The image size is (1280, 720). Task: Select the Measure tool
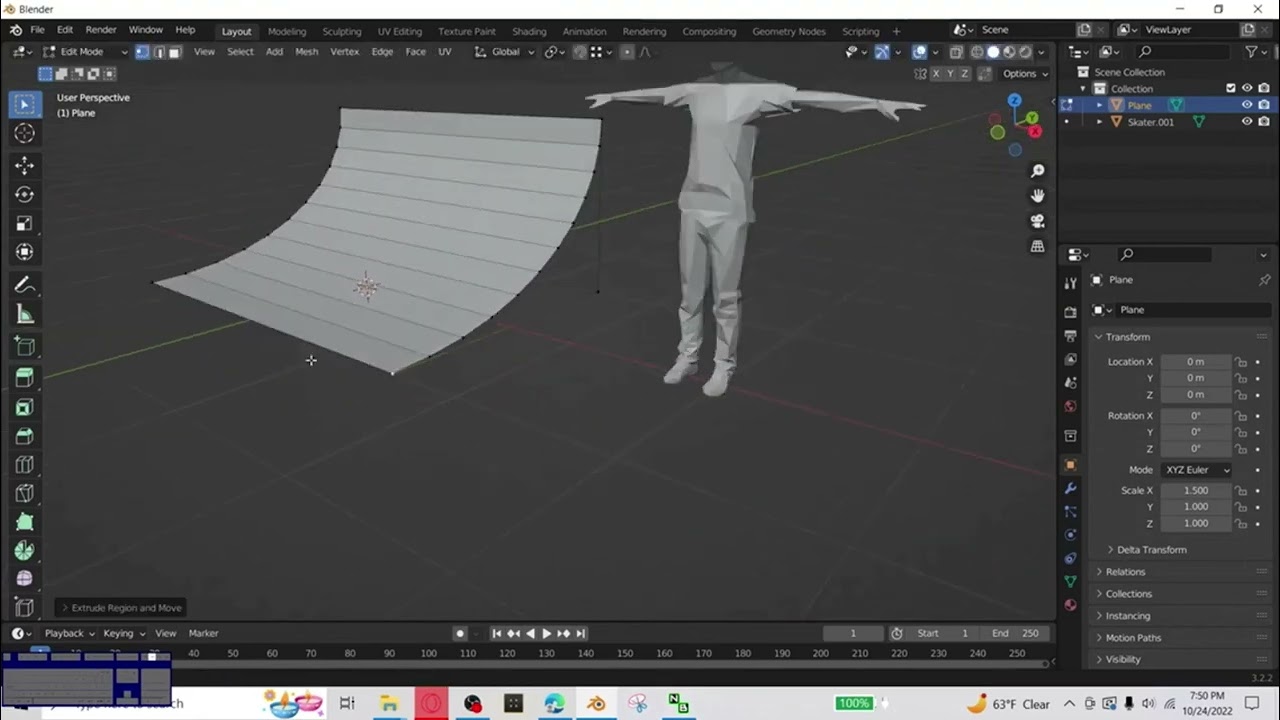[x=25, y=315]
